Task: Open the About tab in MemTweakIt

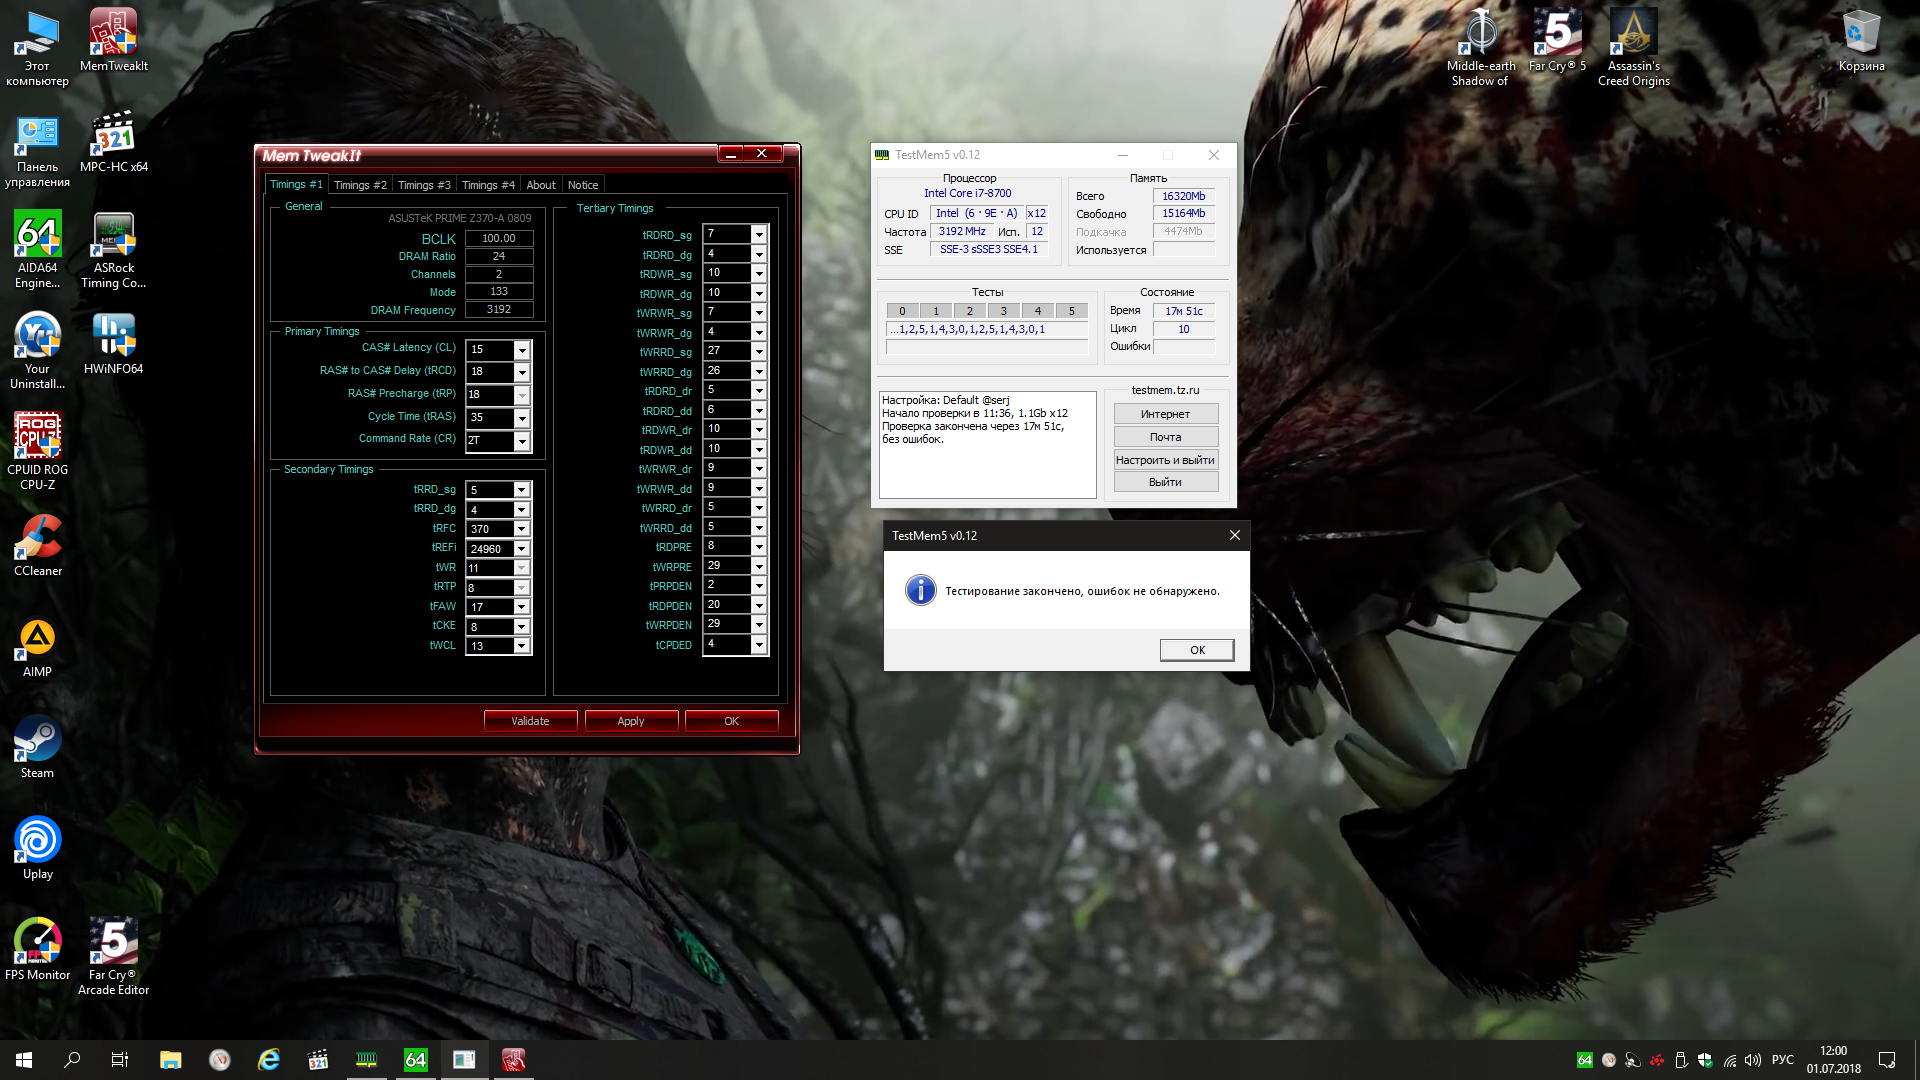Action: (540, 185)
